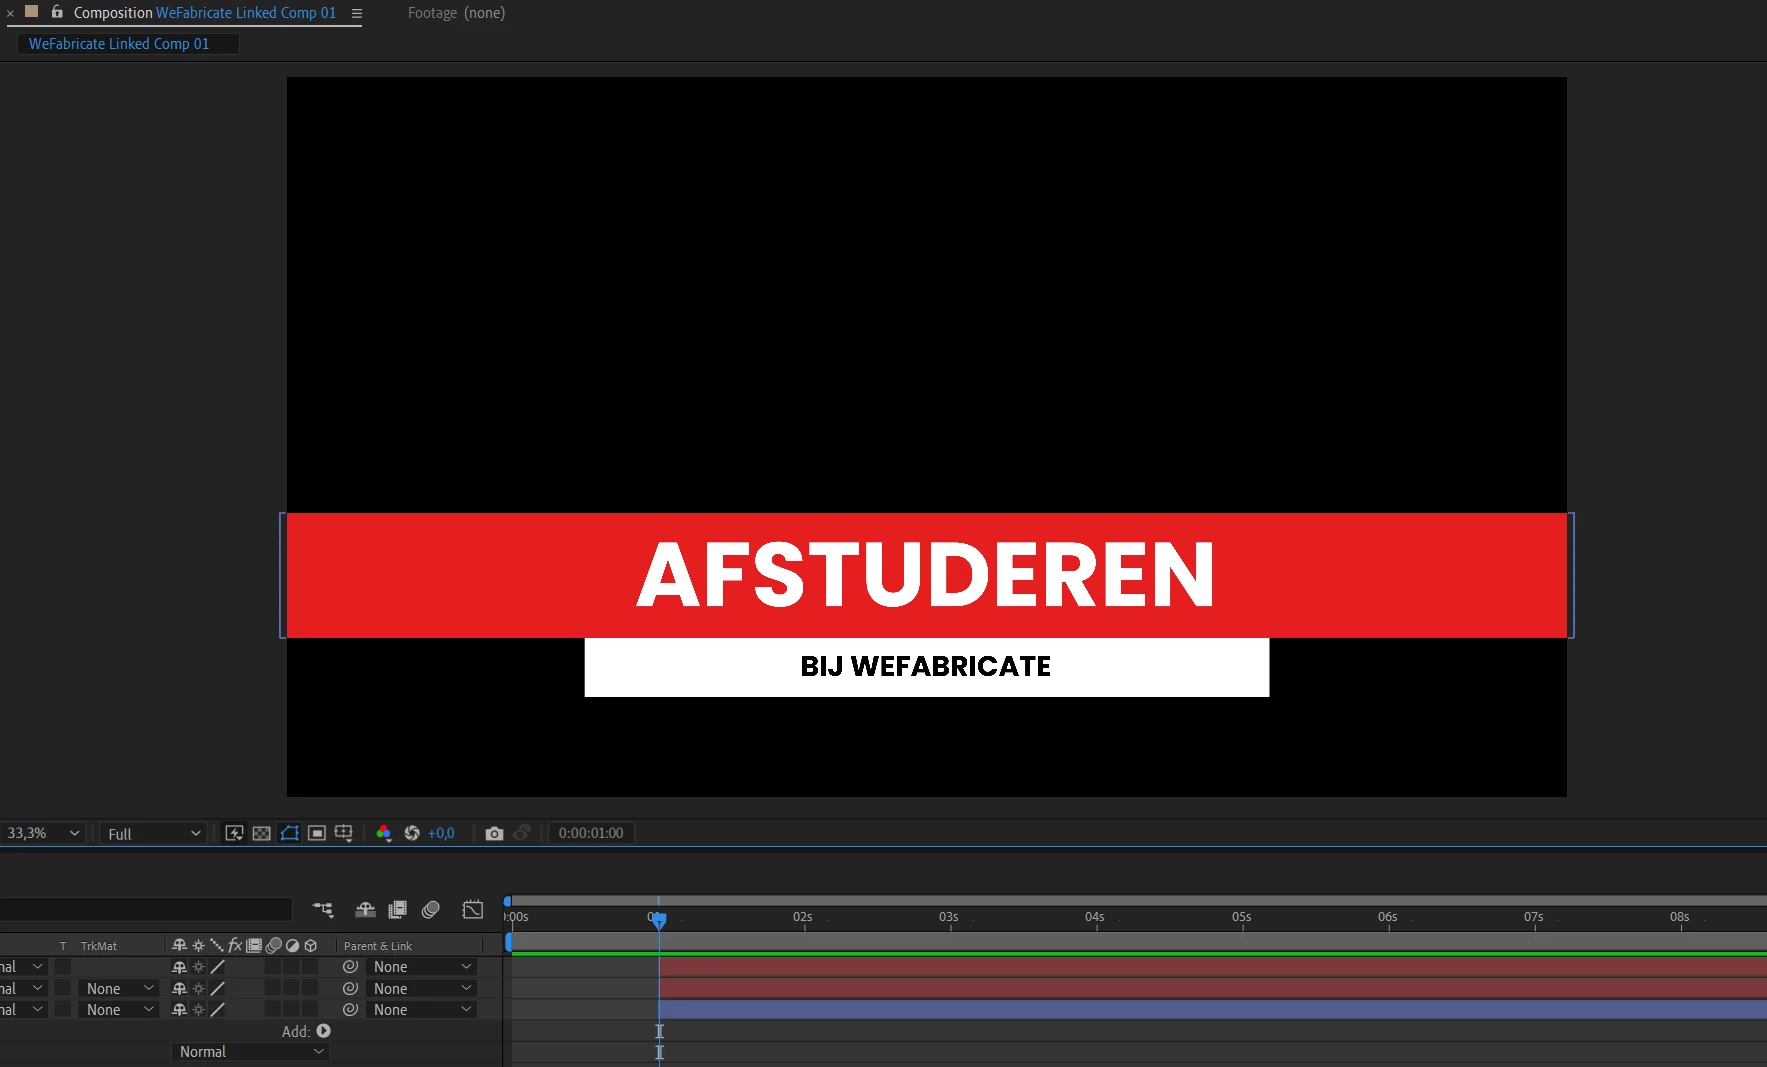Toggle Motion Blur switch on first layer
This screenshot has height=1067, width=1767.
[x=273, y=967]
